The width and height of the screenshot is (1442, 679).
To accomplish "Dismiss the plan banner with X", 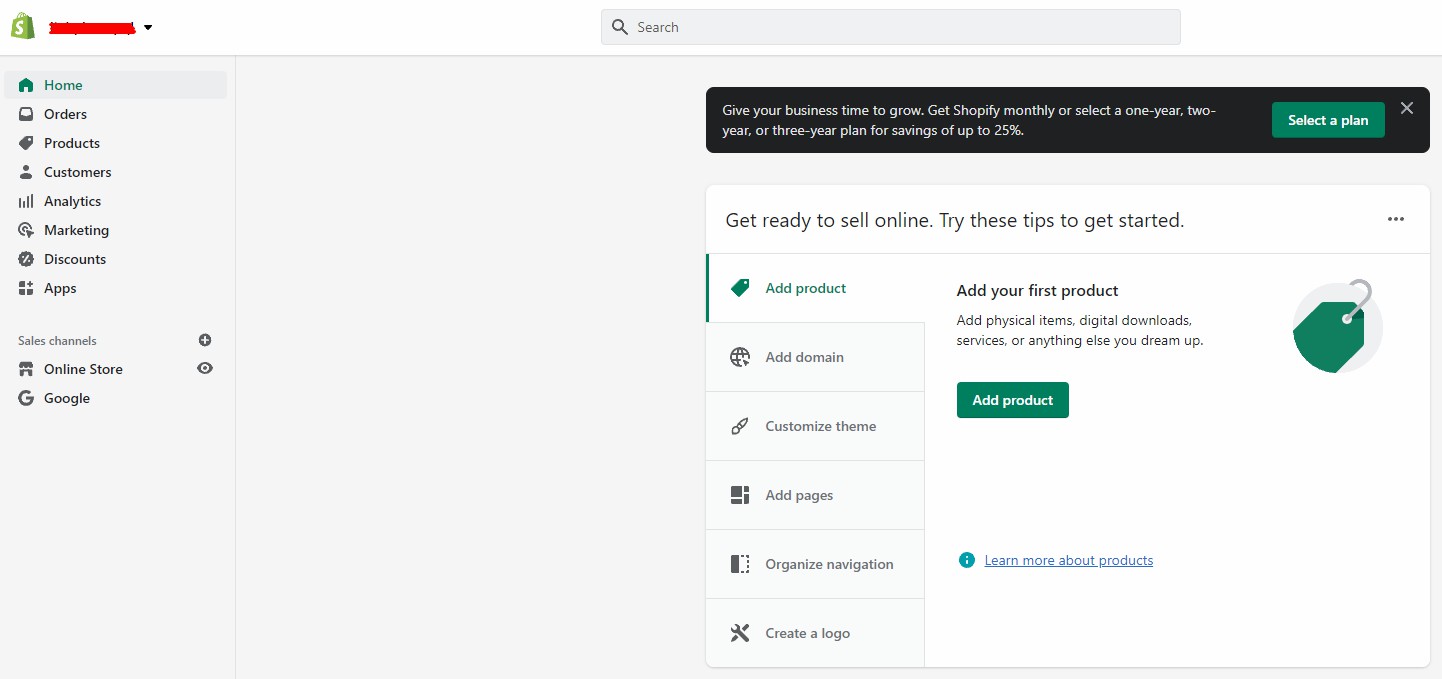I will click(x=1407, y=108).
